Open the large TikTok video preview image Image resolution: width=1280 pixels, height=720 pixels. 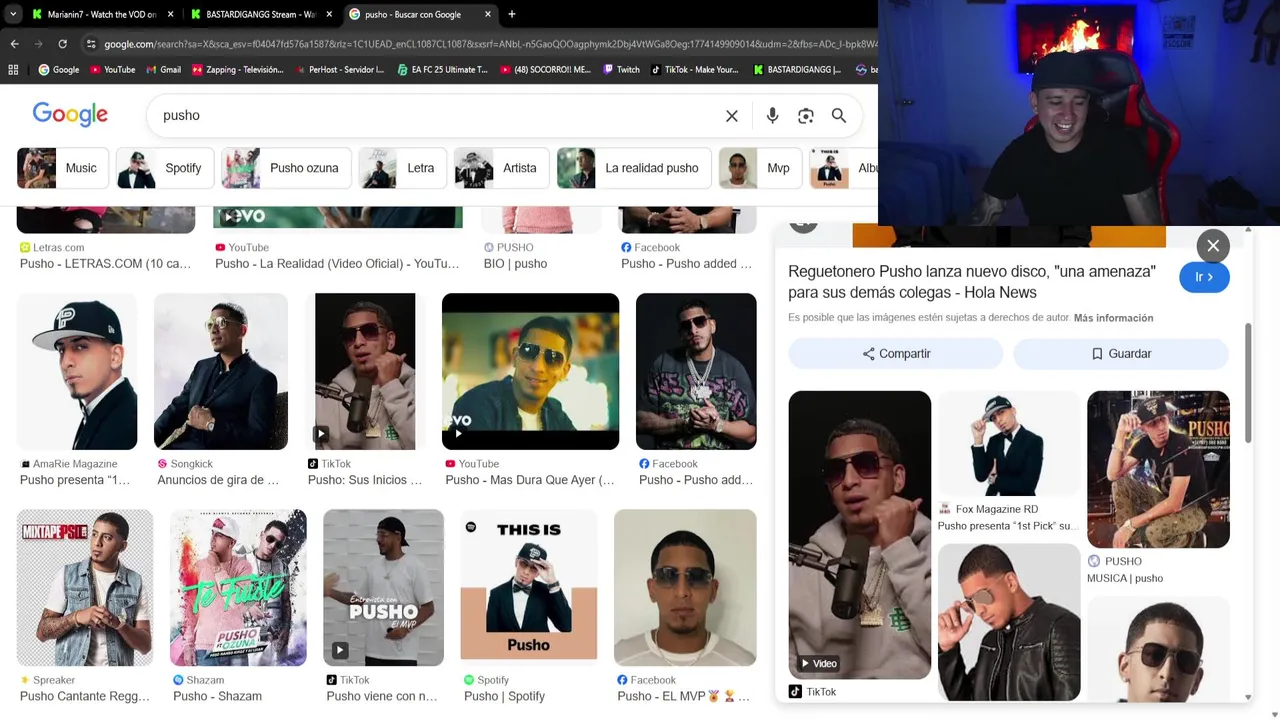click(x=860, y=535)
